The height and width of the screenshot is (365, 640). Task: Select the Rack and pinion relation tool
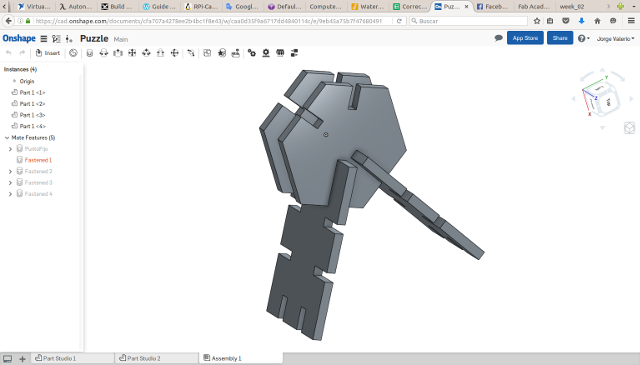[266, 53]
